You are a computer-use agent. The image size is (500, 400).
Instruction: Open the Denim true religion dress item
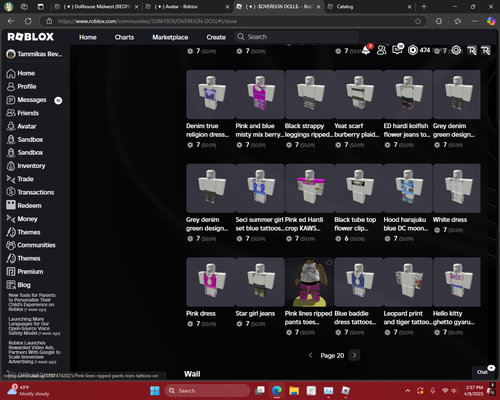tap(211, 94)
